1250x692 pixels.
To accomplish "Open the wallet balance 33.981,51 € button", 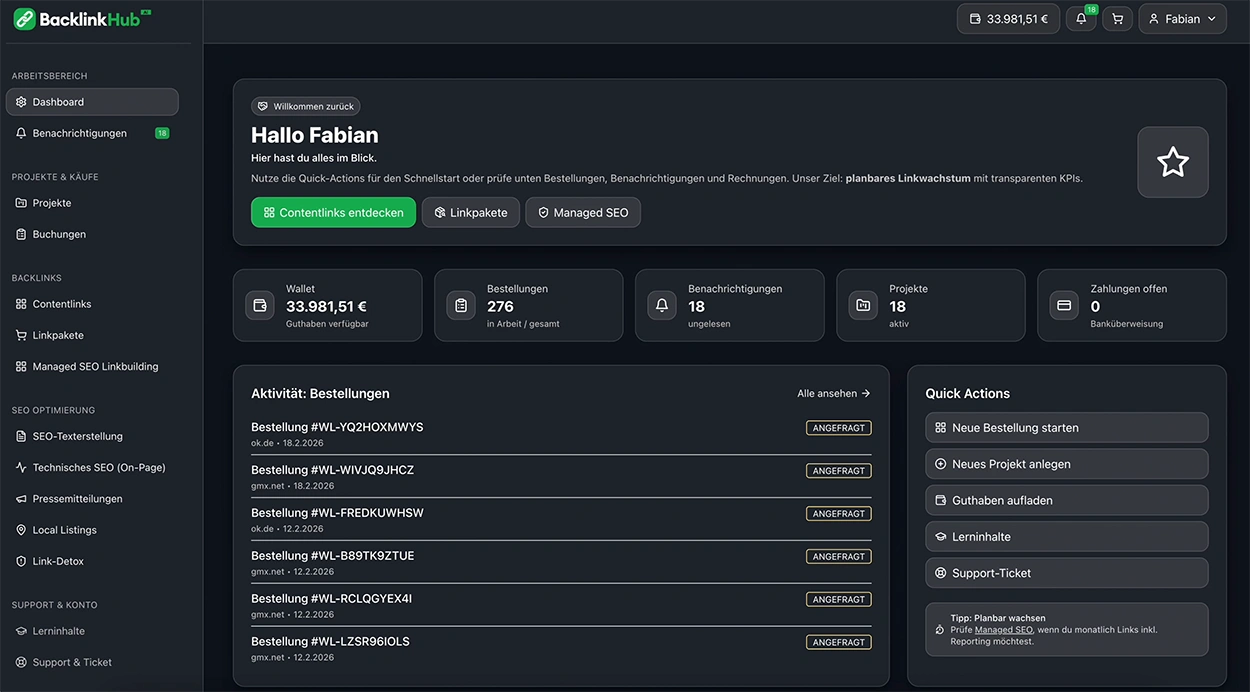I will tap(1007, 19).
